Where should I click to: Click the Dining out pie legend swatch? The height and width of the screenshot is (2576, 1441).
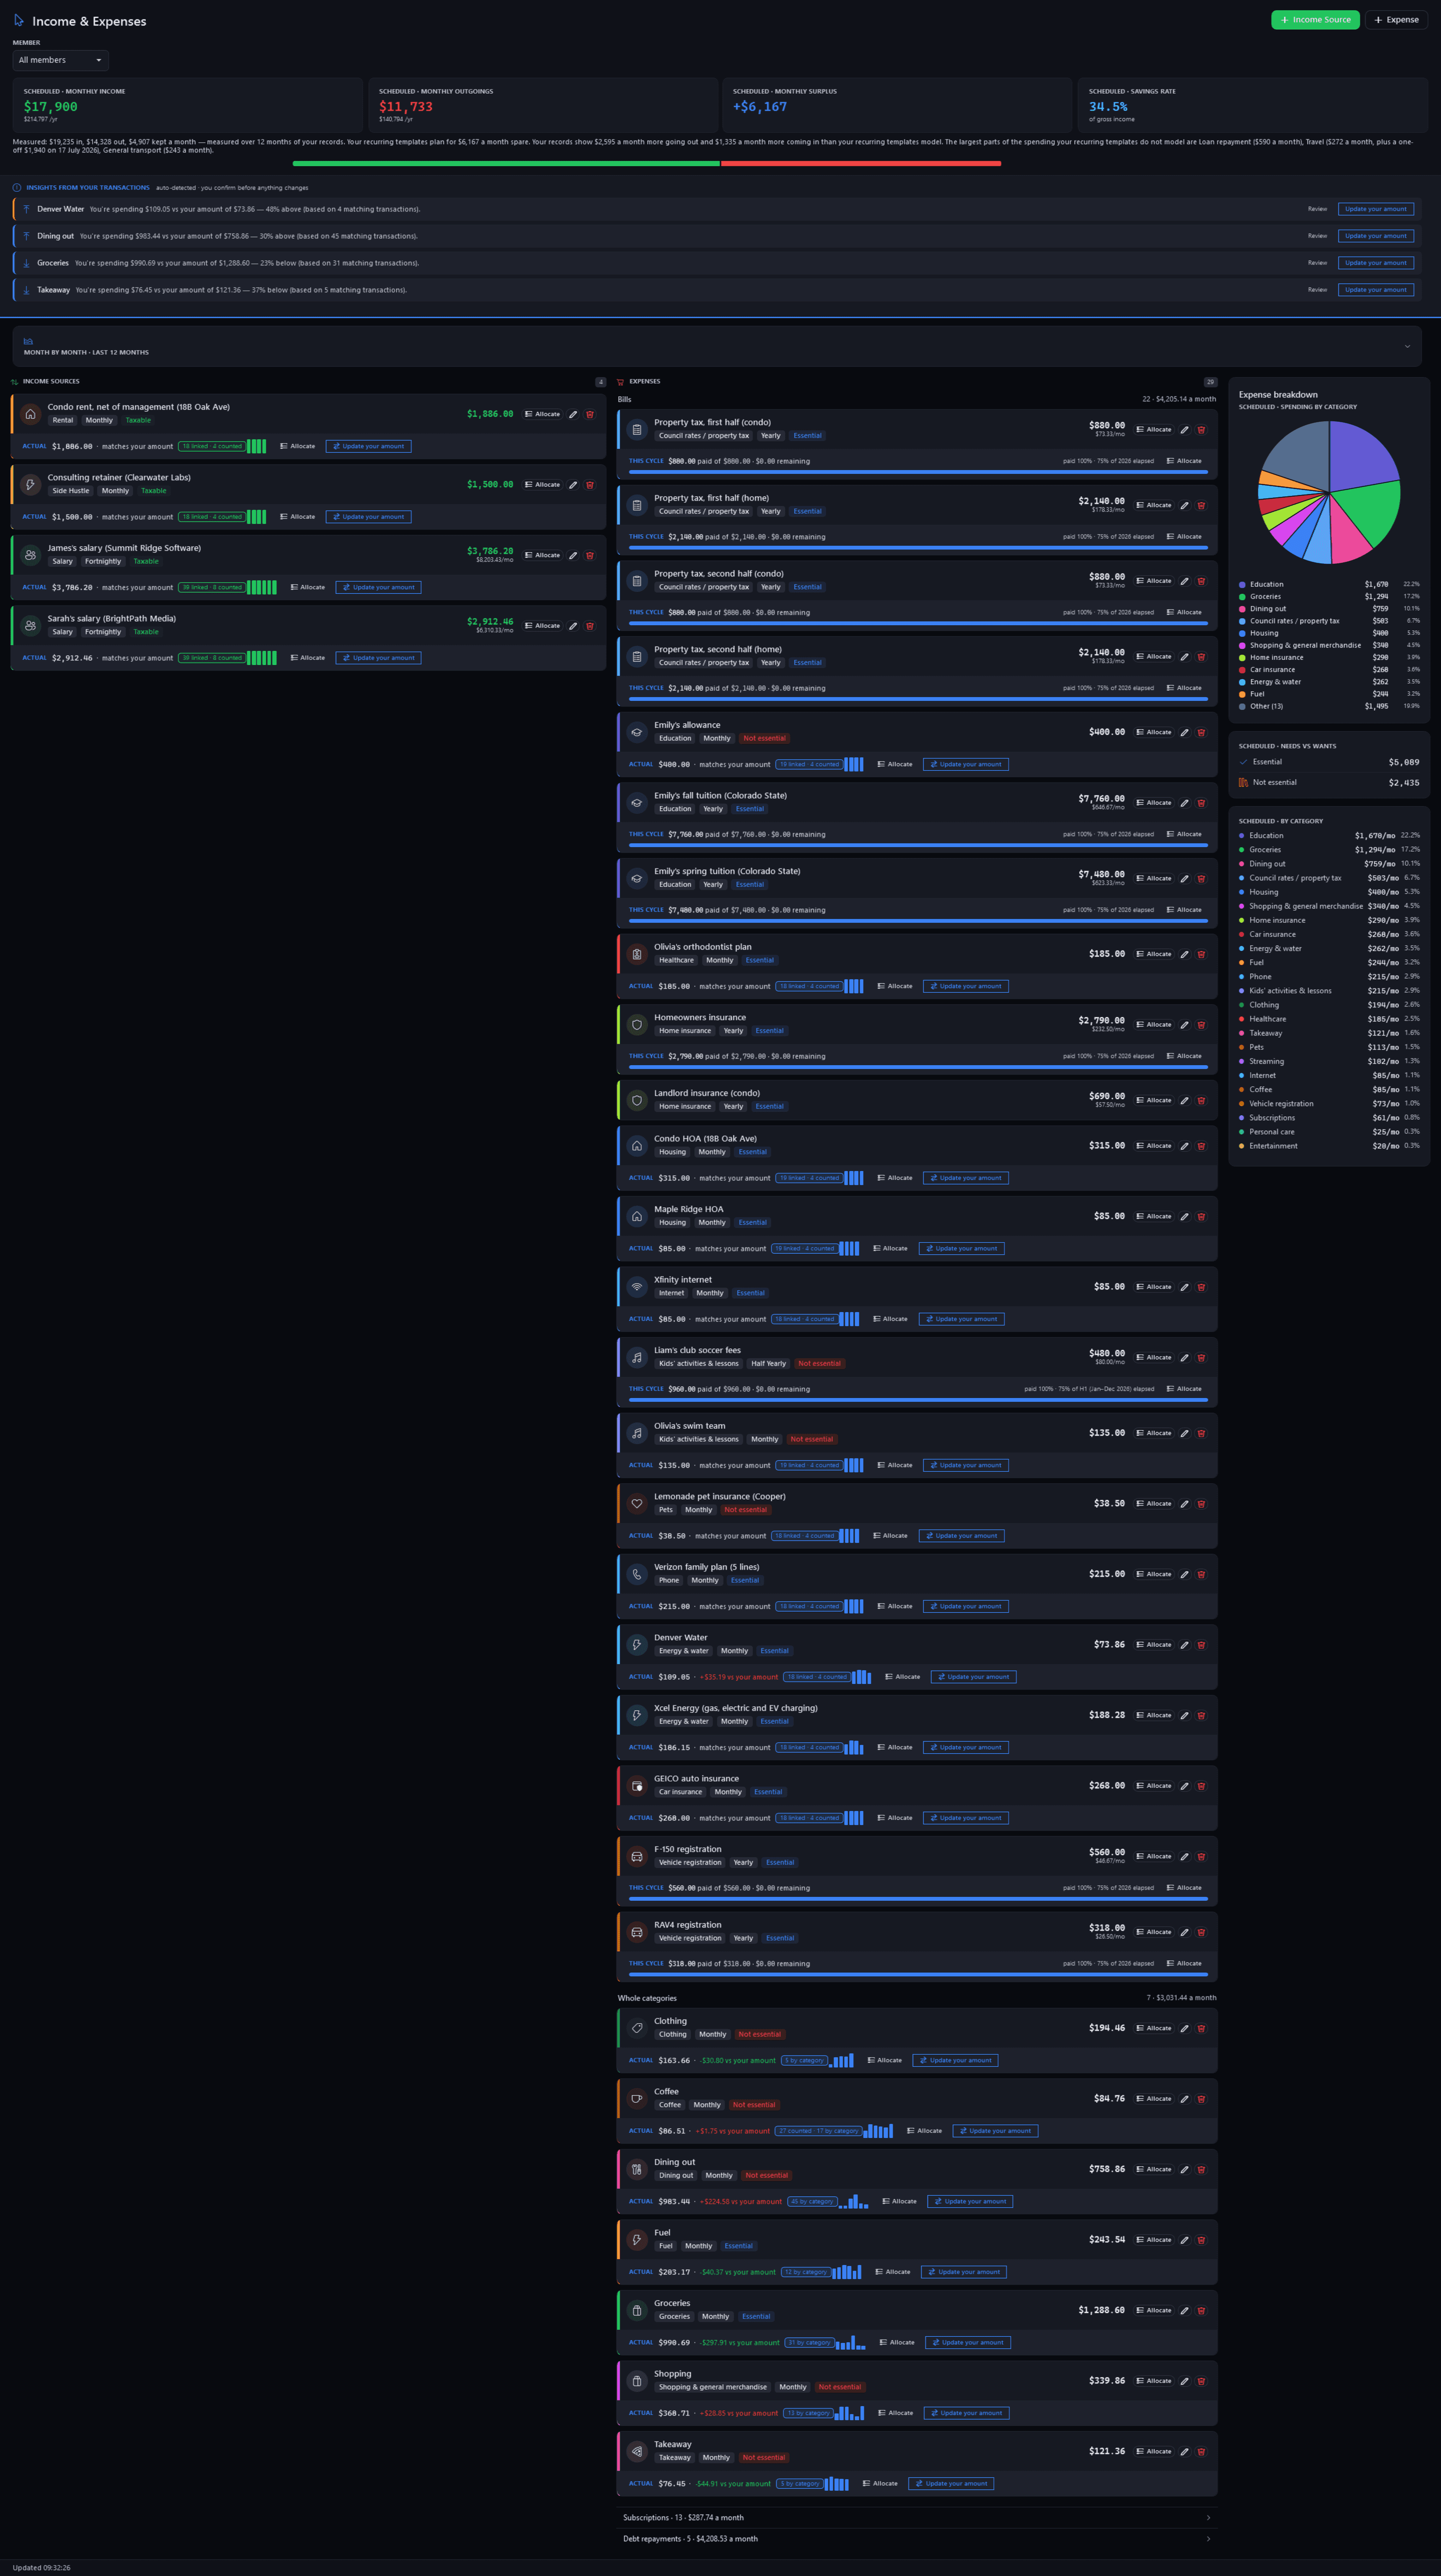click(1242, 609)
